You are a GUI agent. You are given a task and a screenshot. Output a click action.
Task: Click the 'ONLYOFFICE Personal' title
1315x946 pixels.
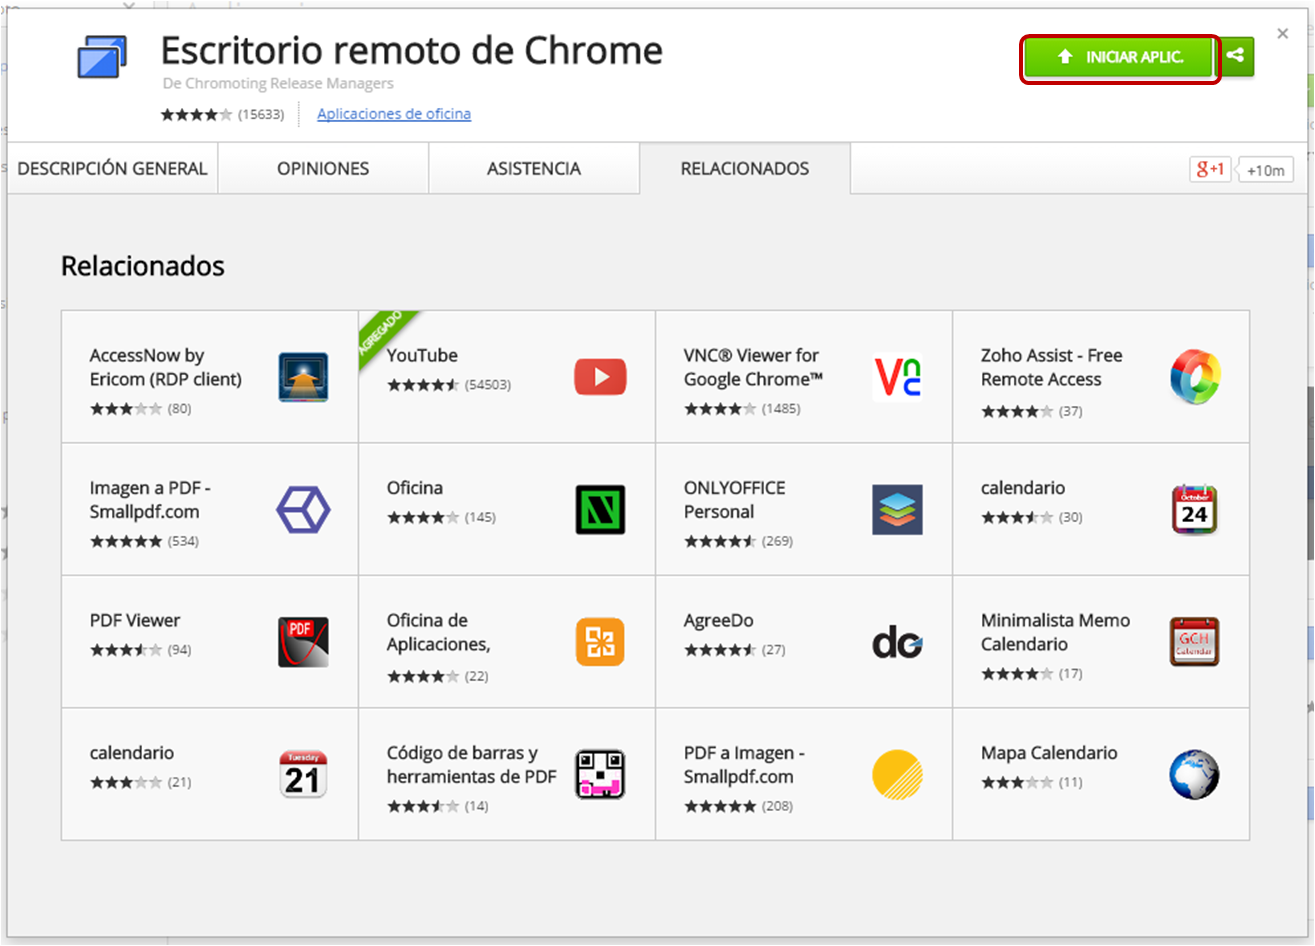pyautogui.click(x=735, y=500)
